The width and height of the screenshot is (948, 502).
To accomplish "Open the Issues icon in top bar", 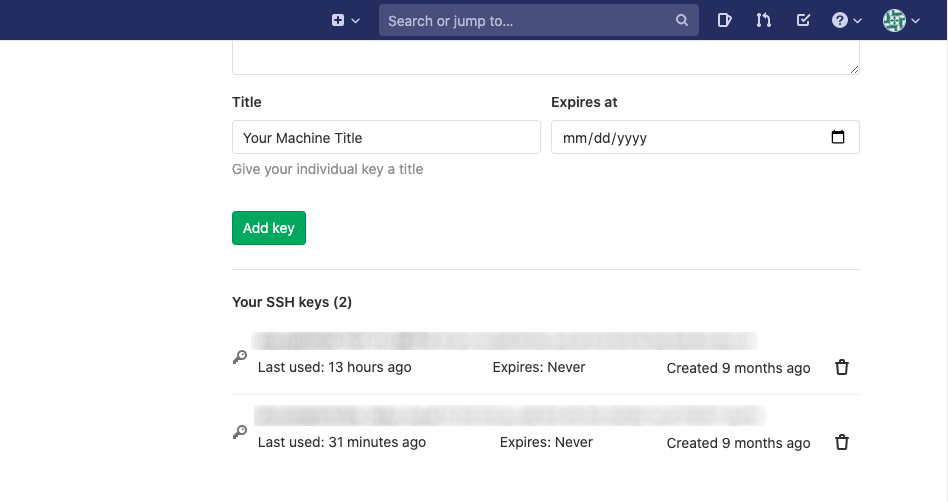I will tap(725, 20).
